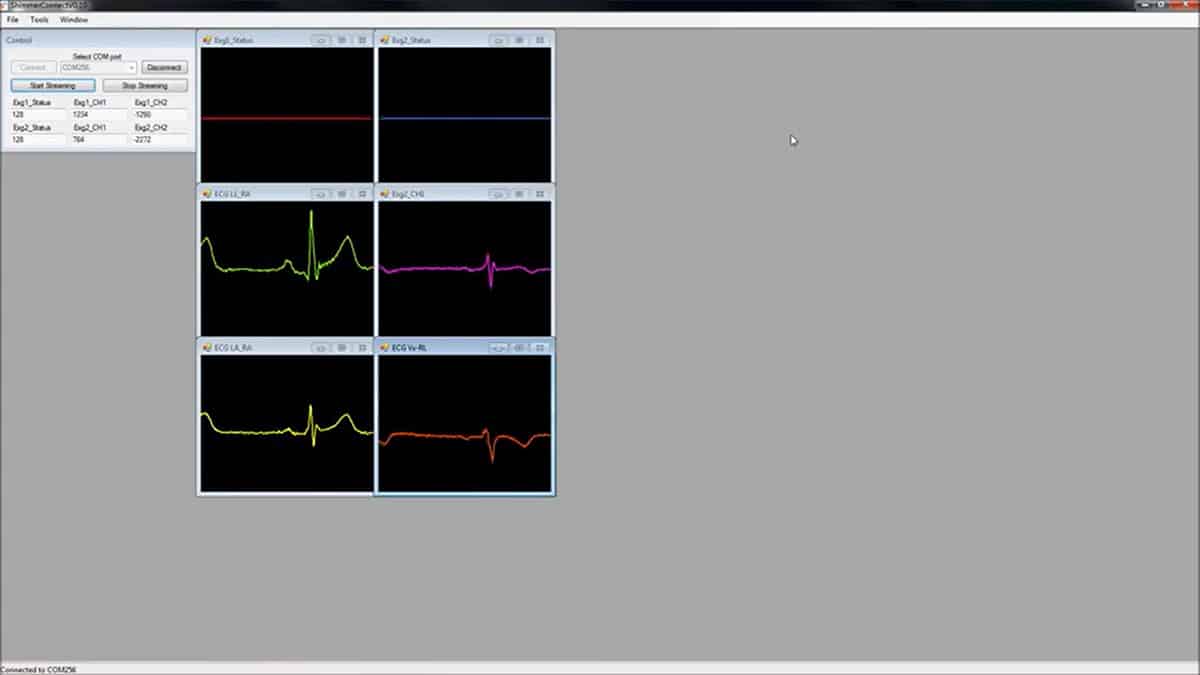Maximize the ECG LA_RA plot window

341,348
